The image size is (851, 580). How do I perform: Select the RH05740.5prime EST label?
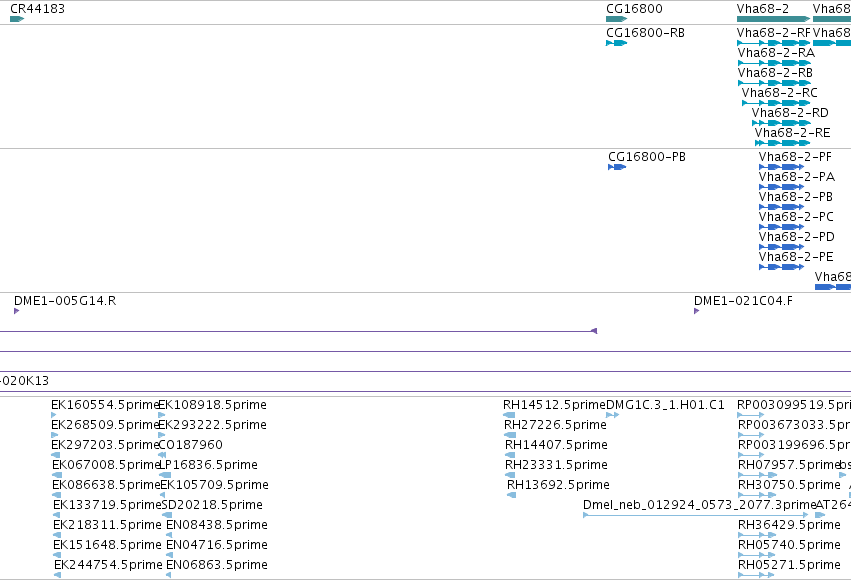pyautogui.click(x=789, y=545)
